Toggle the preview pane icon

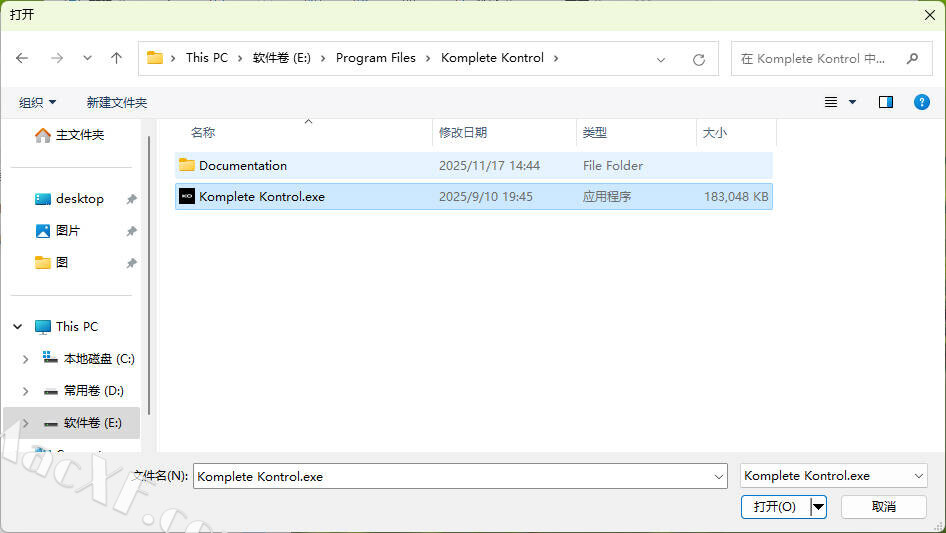click(x=885, y=102)
